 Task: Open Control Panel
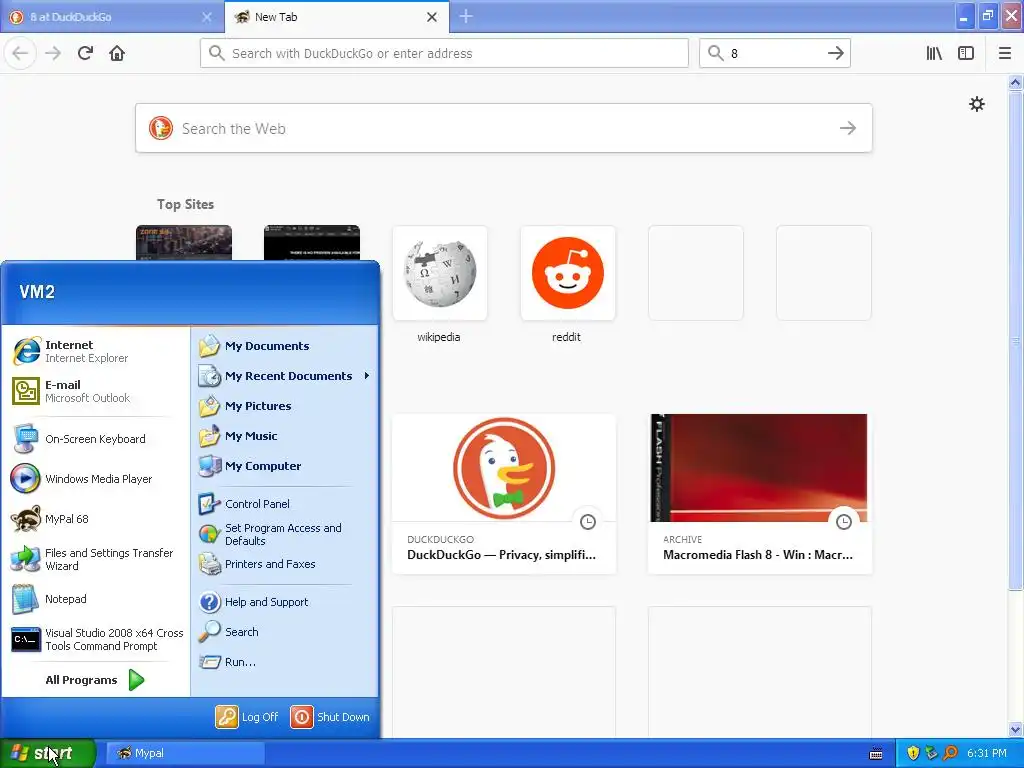click(x=285, y=504)
